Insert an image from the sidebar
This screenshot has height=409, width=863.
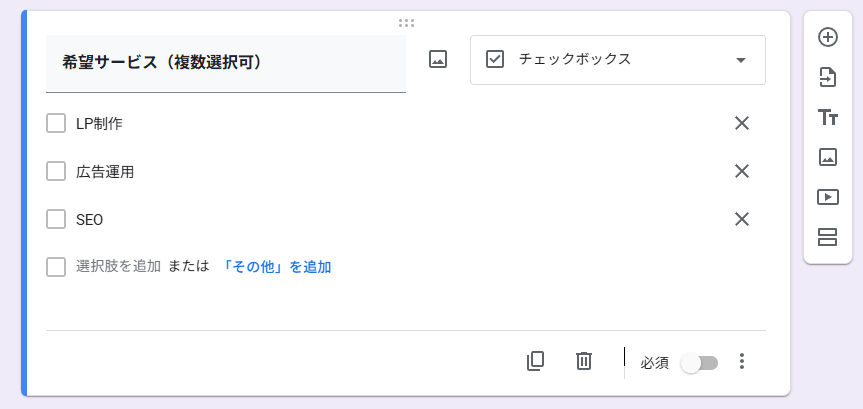tap(828, 157)
